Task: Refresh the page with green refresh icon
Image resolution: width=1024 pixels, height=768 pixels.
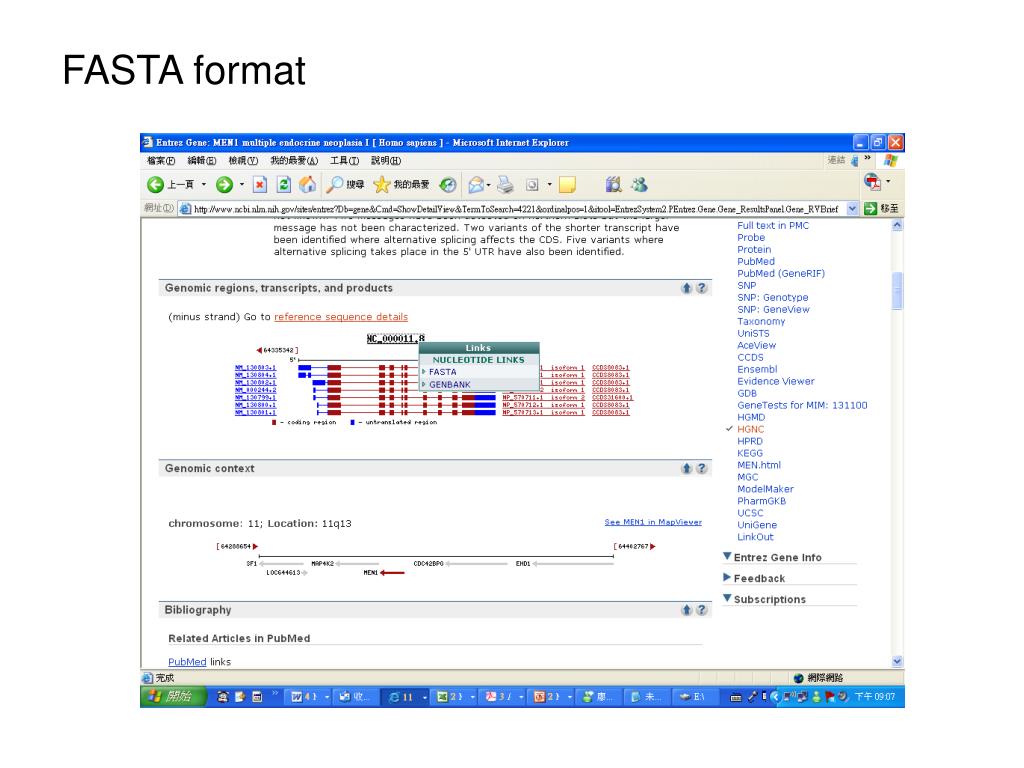Action: point(283,185)
